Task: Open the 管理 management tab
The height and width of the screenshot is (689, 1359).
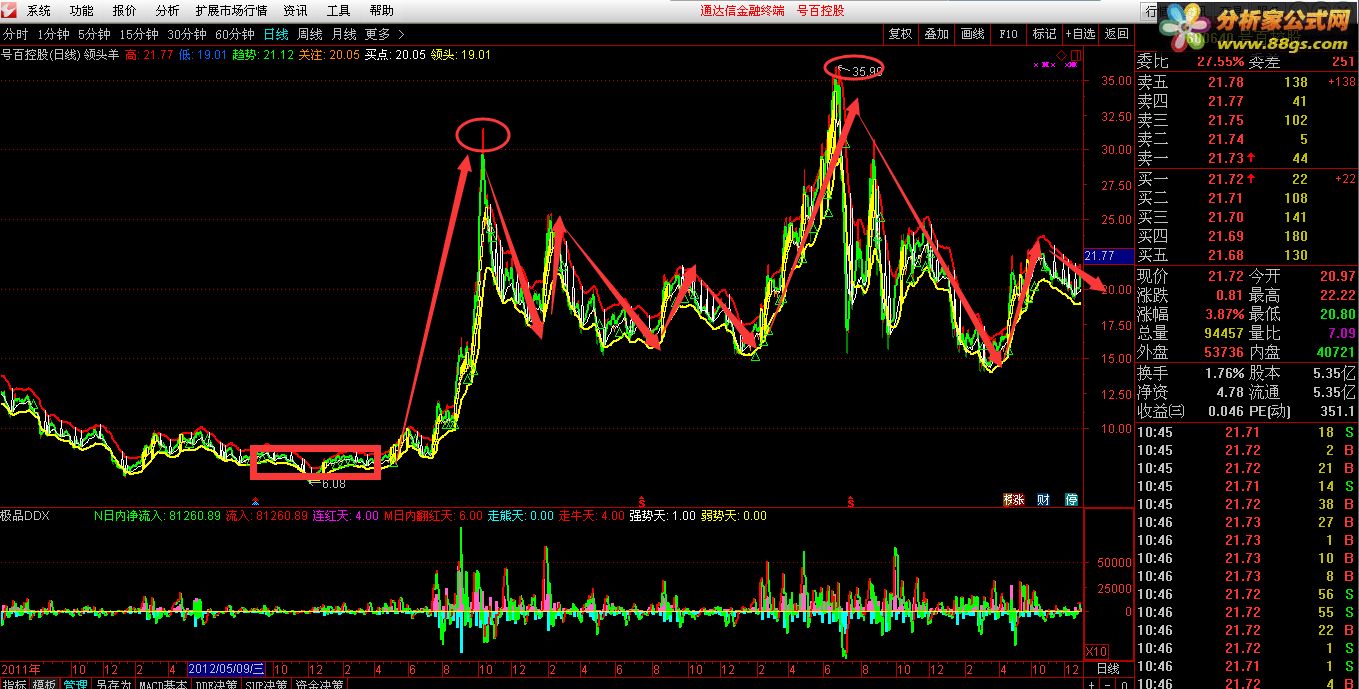Action: point(75,684)
